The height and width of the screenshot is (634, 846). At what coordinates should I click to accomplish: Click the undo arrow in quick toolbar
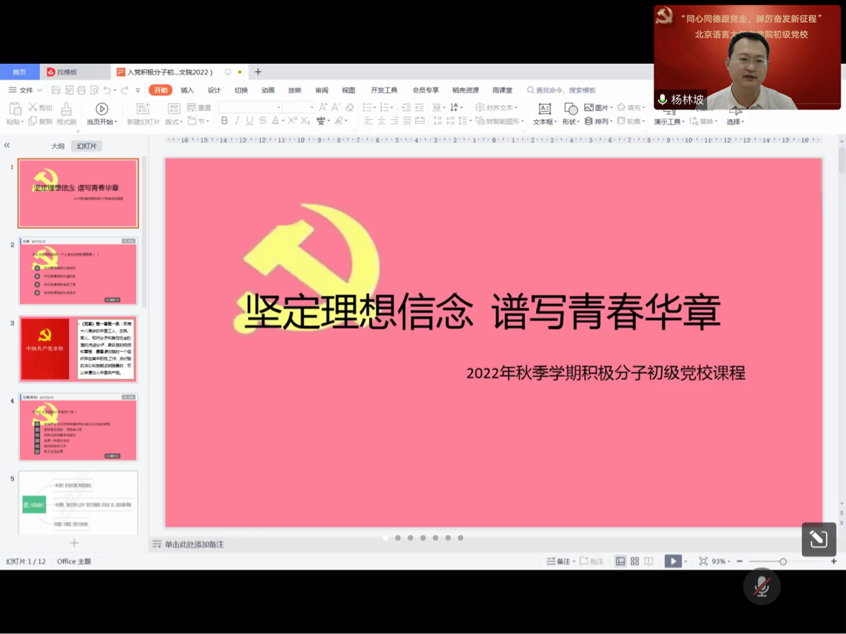pyautogui.click(x=108, y=90)
